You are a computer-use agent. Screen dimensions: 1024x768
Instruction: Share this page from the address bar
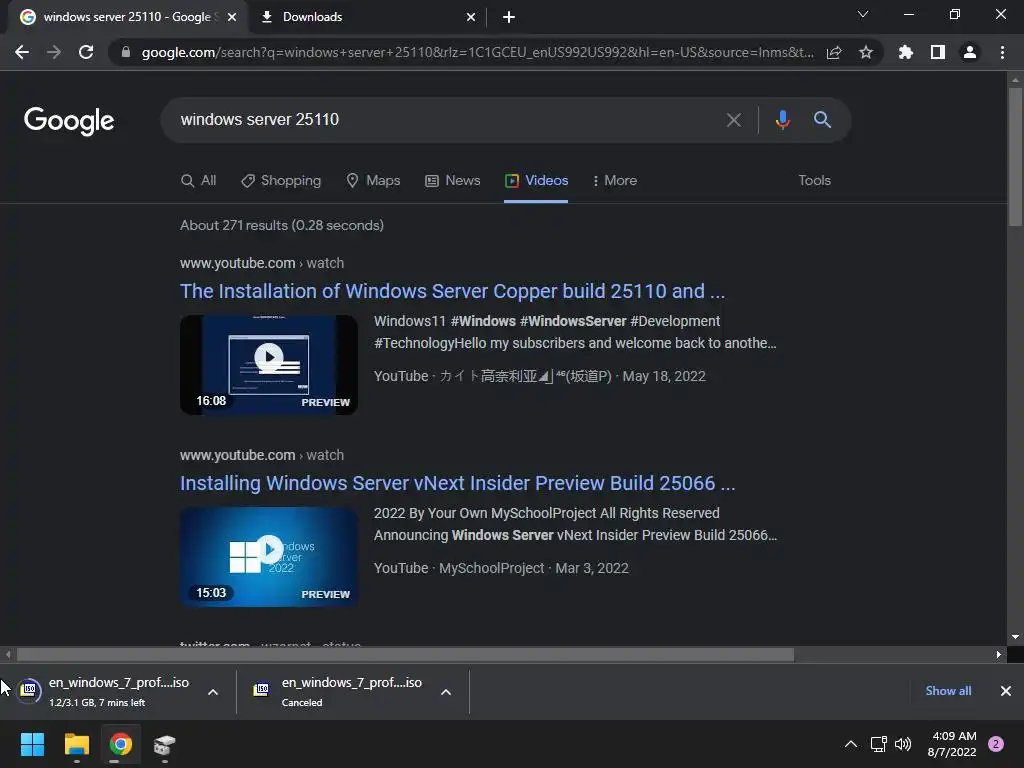coord(834,52)
